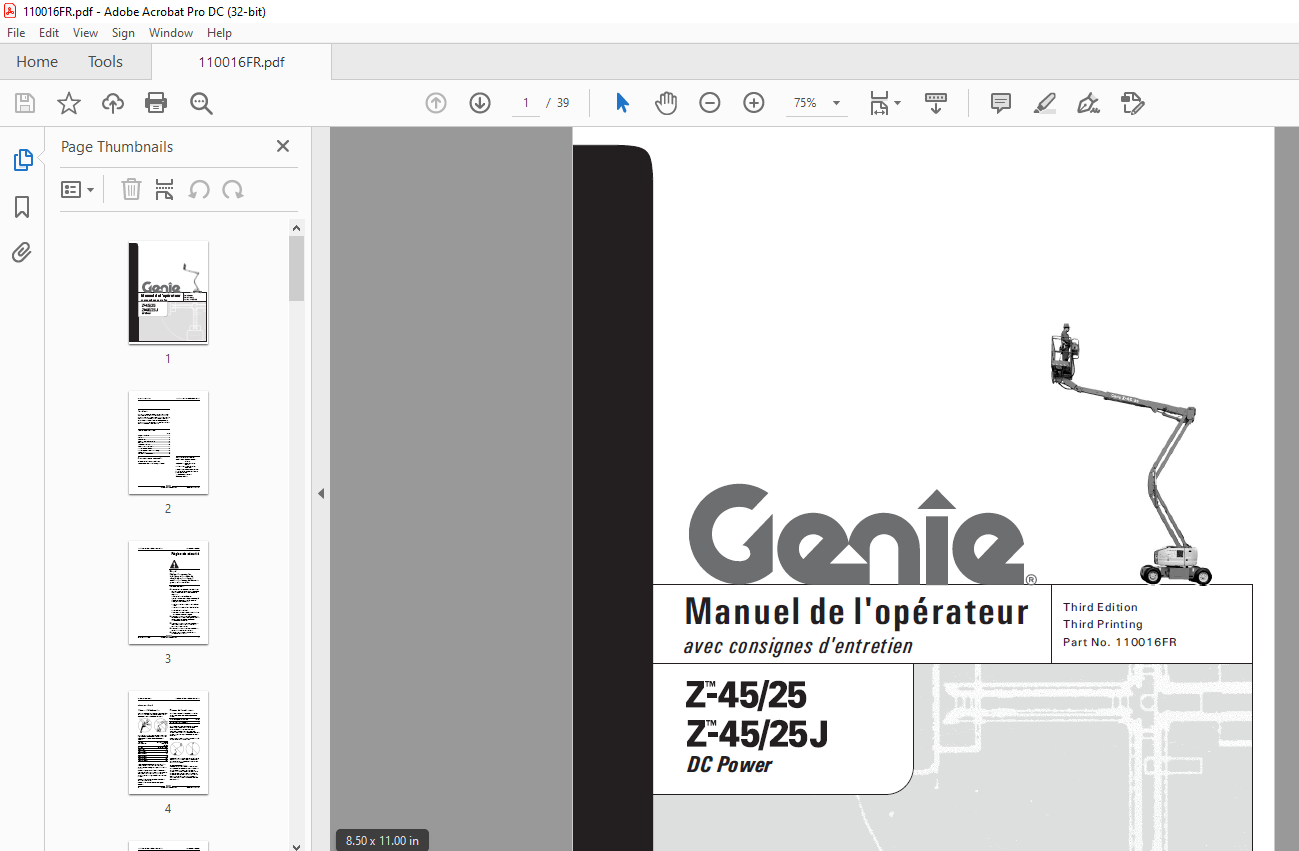This screenshot has height=851, width=1299.
Task: Switch to the Tools tab
Action: [x=105, y=62]
